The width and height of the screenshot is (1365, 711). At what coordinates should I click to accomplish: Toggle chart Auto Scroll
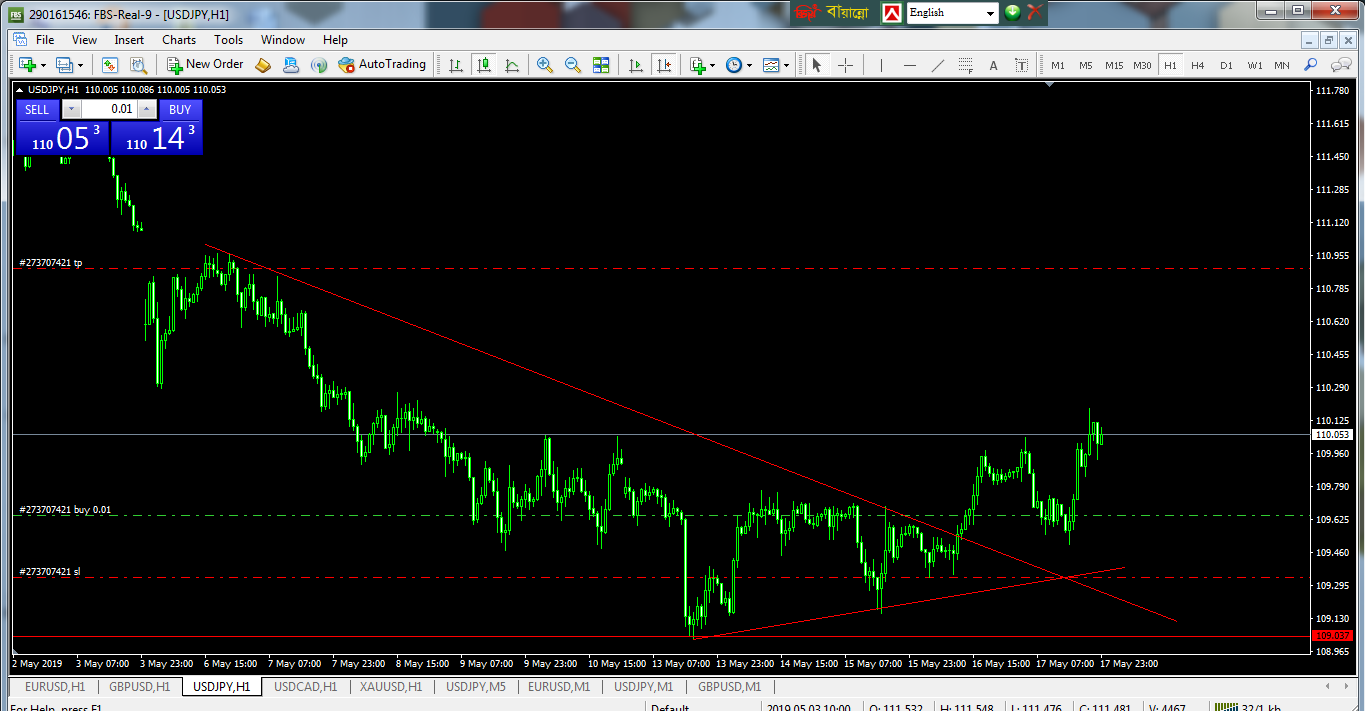[x=636, y=65]
